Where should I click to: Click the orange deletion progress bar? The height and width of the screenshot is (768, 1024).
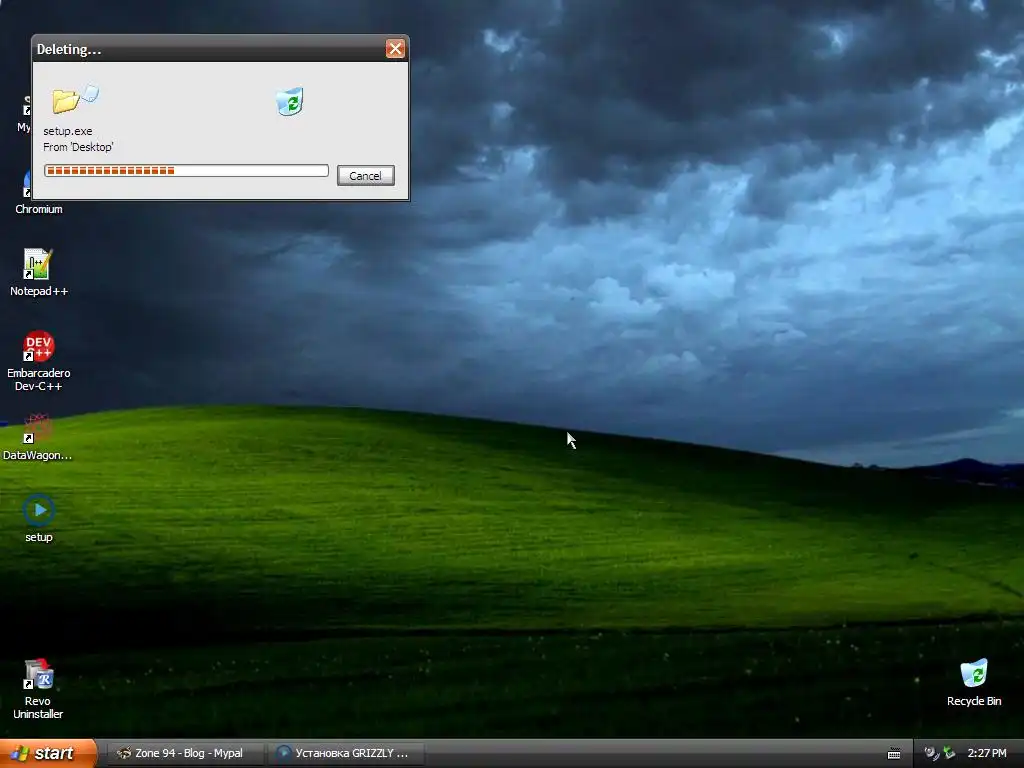tap(186, 170)
